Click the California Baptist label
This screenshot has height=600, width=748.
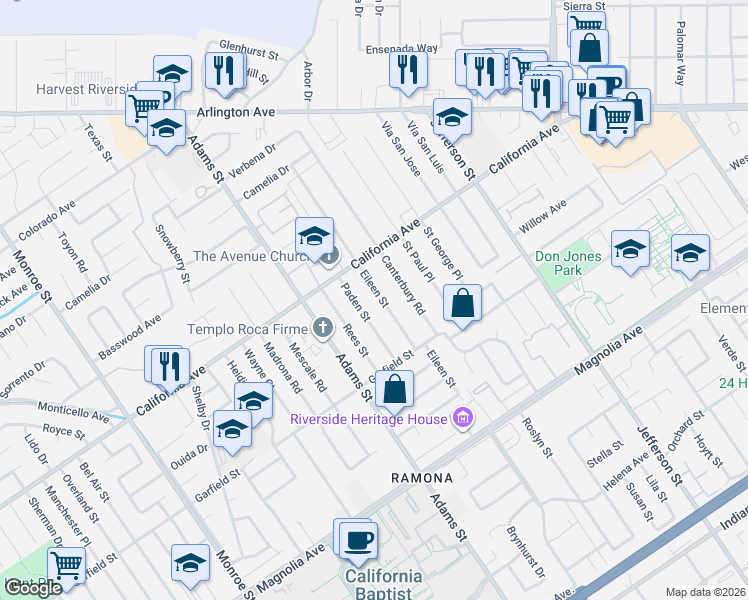[384, 584]
